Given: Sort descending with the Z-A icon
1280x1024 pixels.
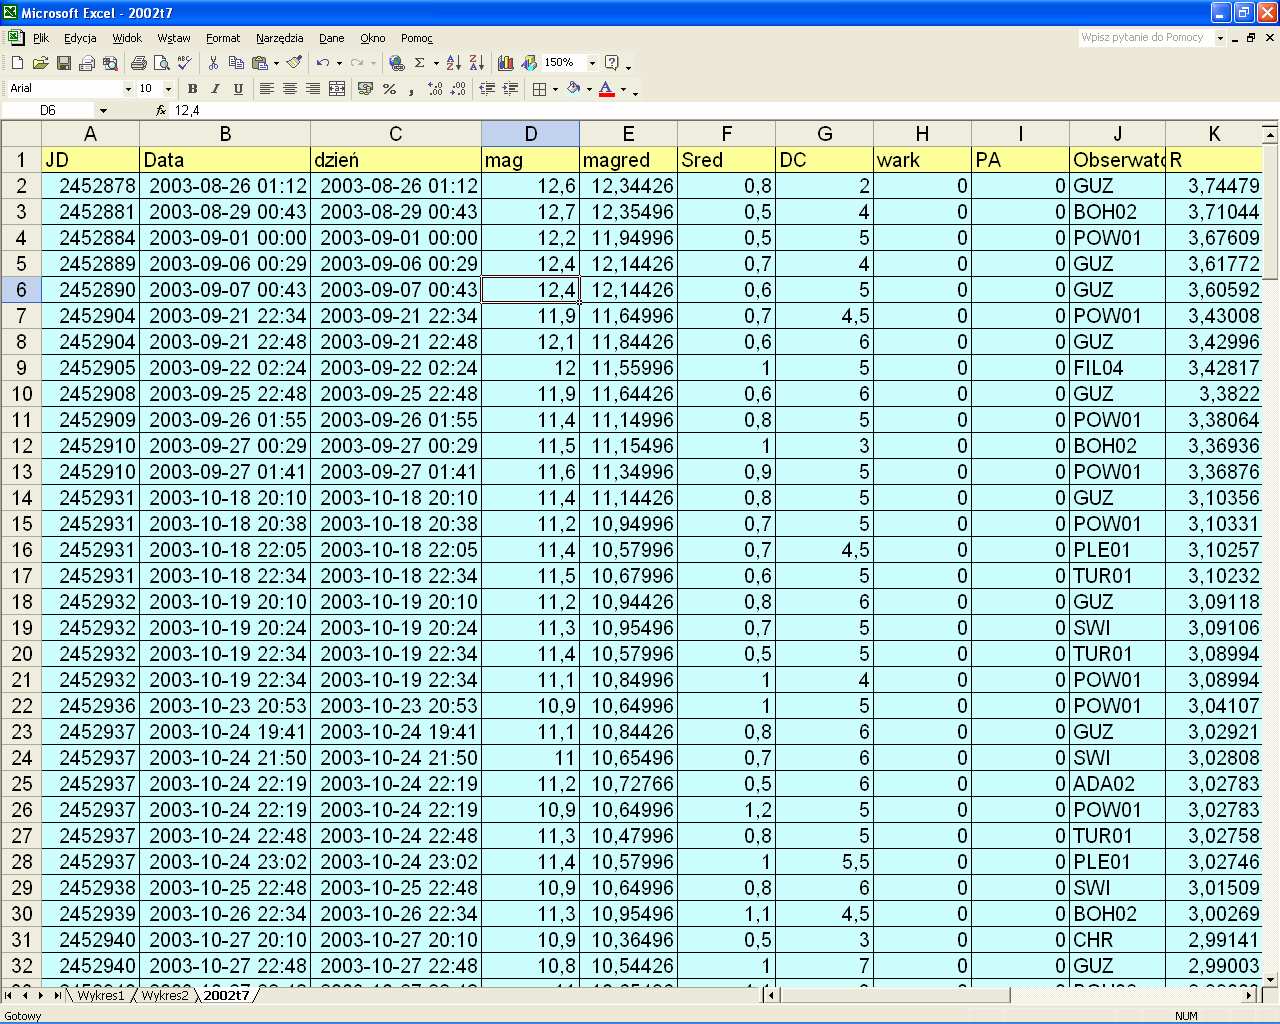Looking at the screenshot, I should 476,63.
